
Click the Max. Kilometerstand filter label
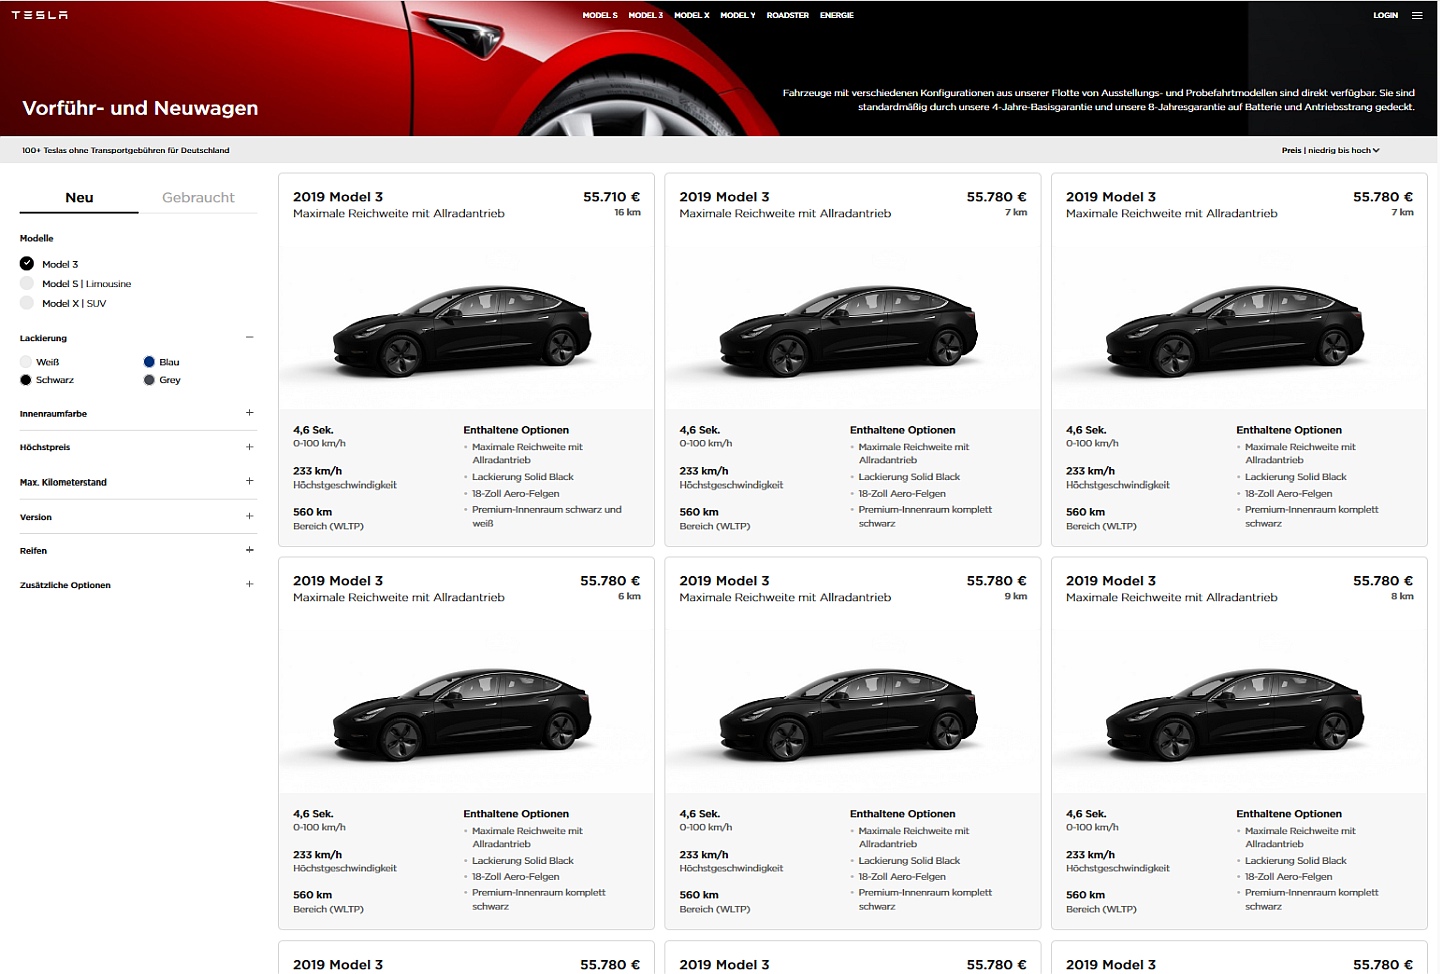[63, 482]
